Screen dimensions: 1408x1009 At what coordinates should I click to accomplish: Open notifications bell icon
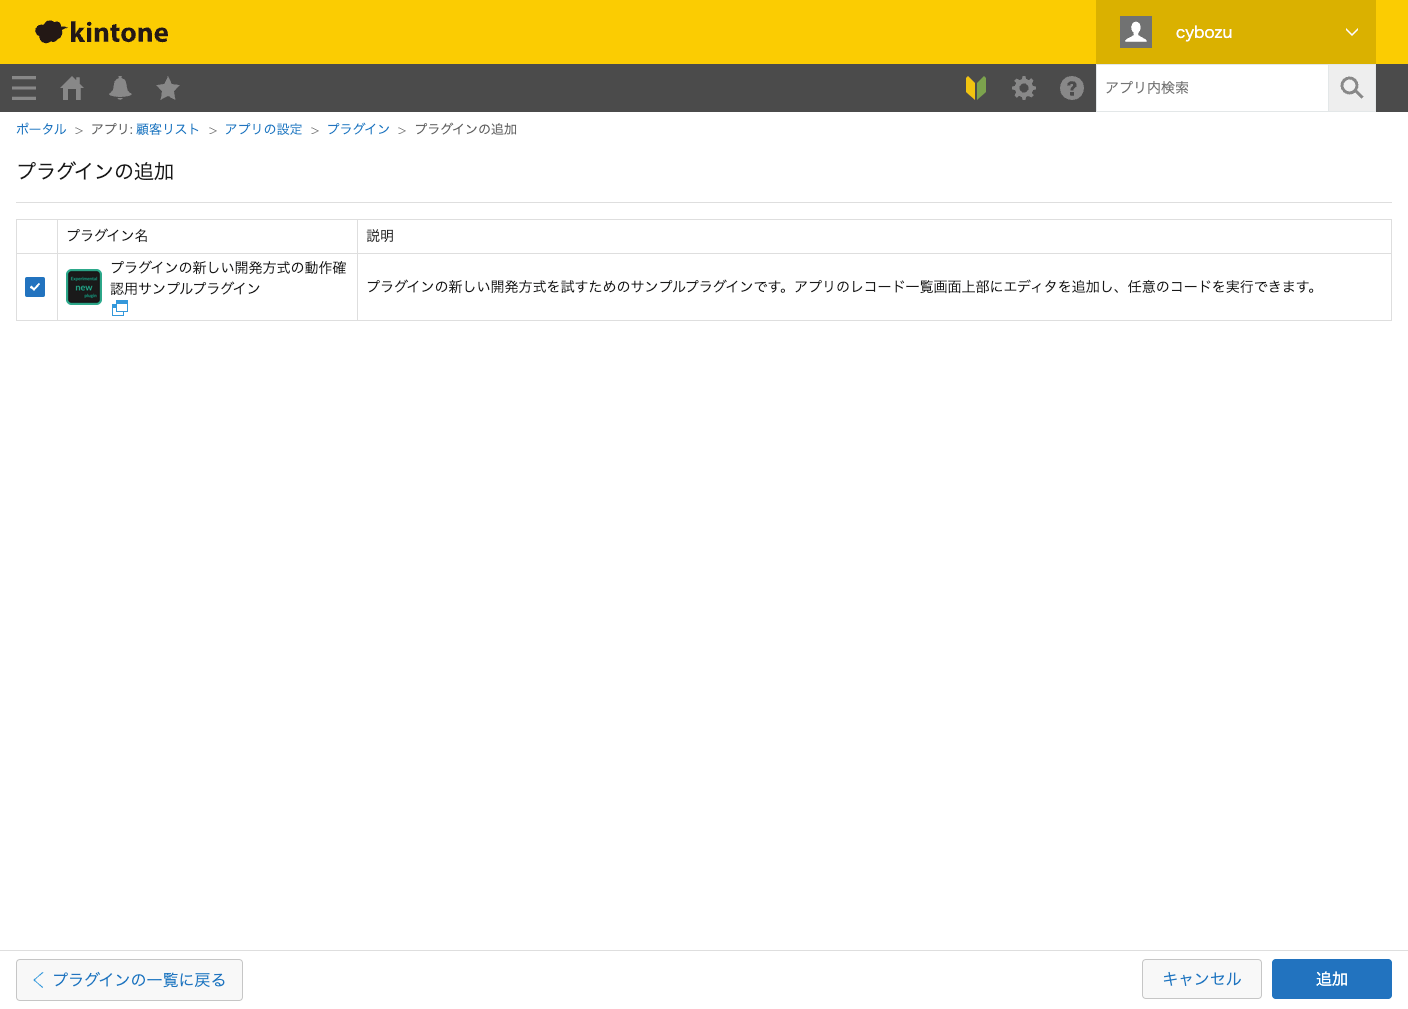coord(120,88)
